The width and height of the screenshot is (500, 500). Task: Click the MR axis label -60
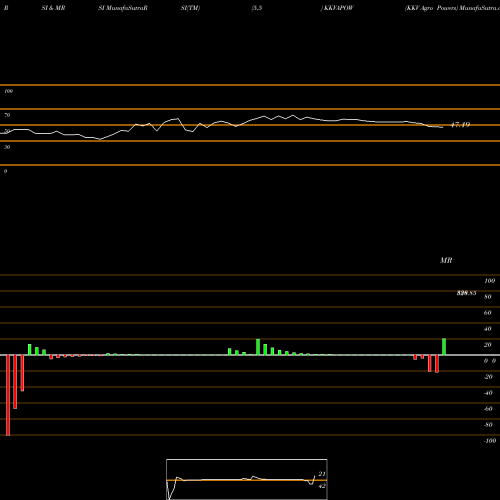pos(488,409)
